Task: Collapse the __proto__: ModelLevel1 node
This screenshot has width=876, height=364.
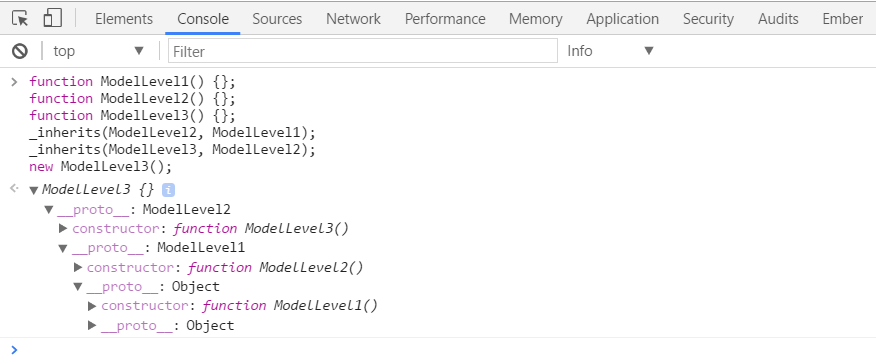Action: coord(63,248)
